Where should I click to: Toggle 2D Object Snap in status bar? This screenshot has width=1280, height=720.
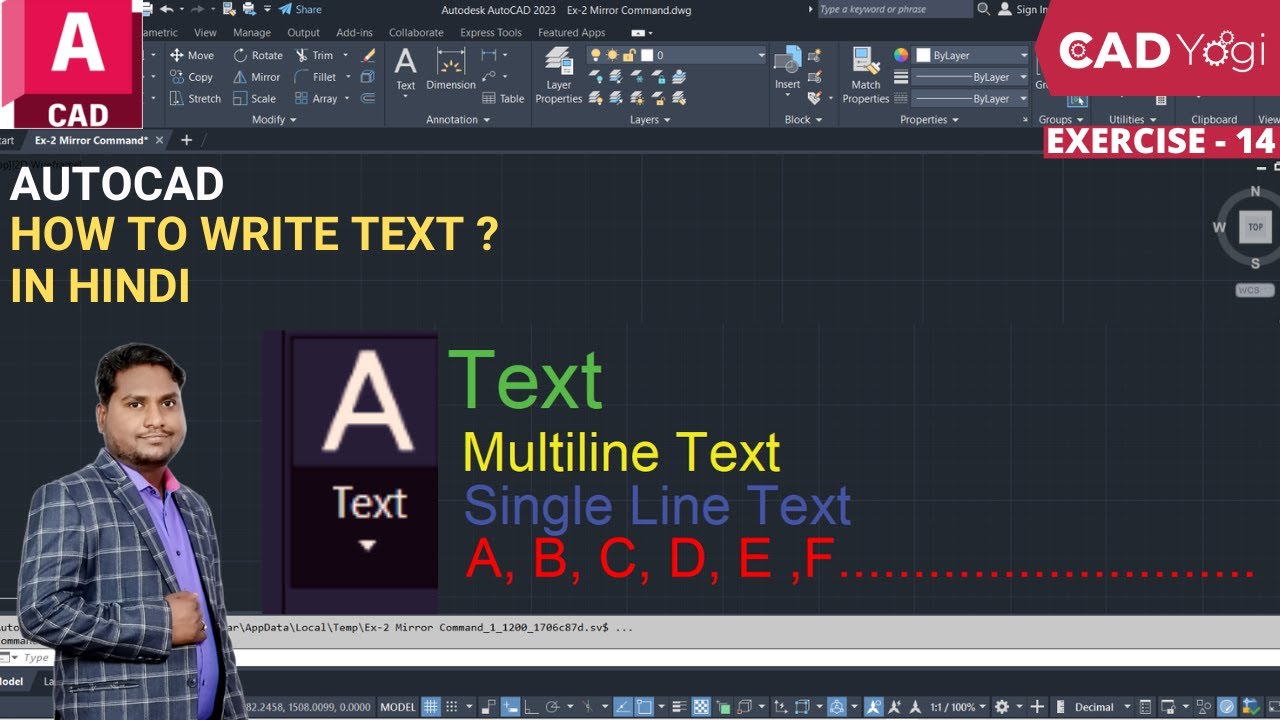tap(644, 707)
